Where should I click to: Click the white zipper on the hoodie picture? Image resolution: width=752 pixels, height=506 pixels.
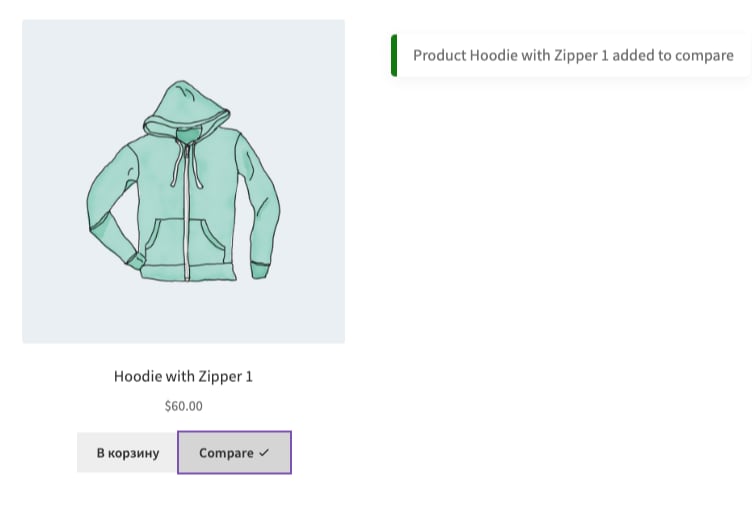click(x=187, y=211)
